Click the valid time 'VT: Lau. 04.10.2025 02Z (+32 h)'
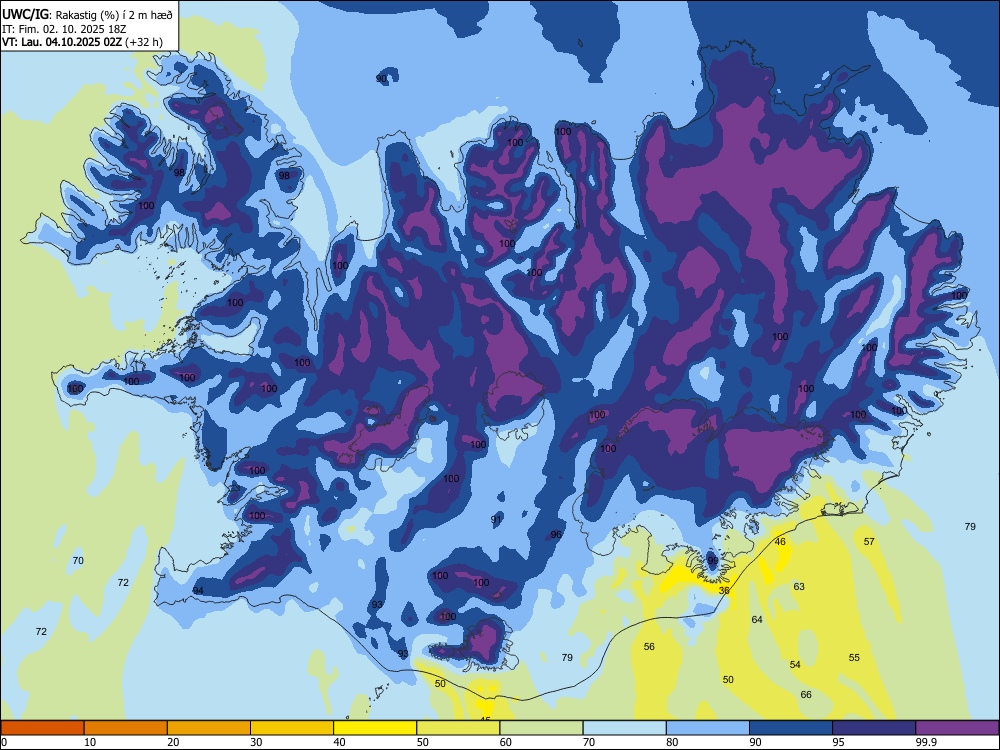1000x750 pixels. 82,42
